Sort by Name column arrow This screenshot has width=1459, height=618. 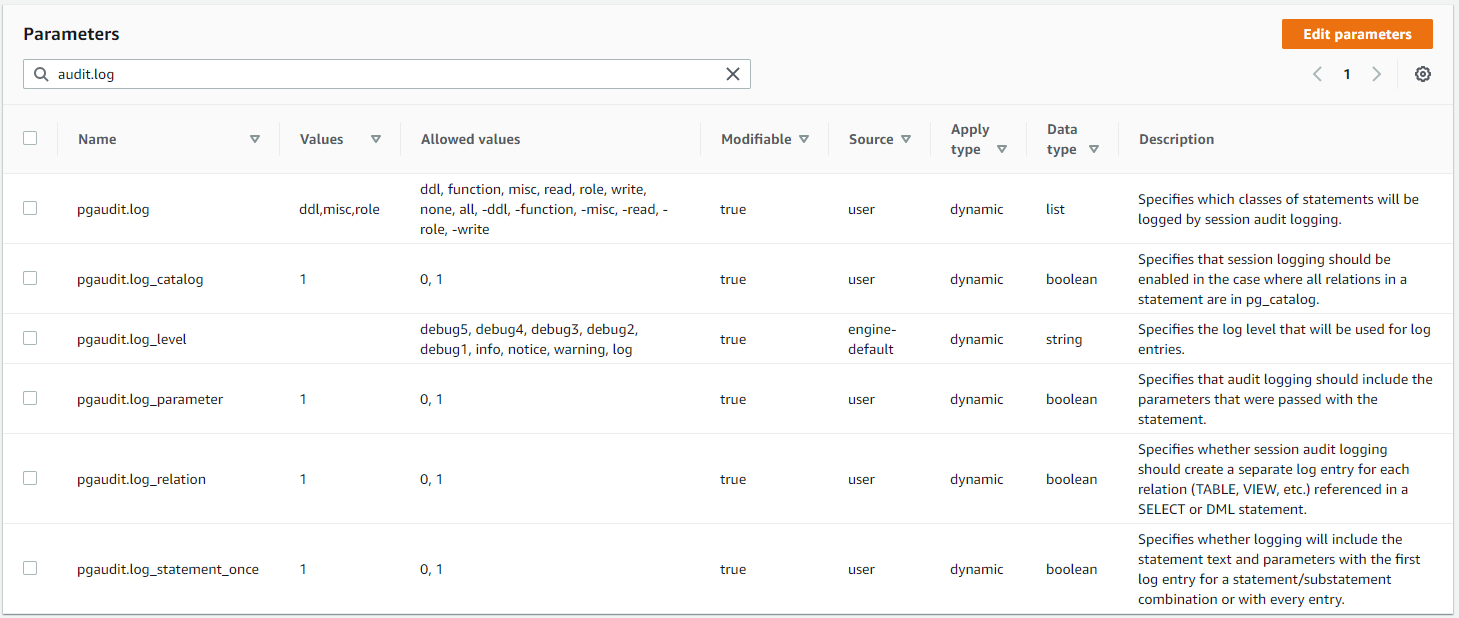point(255,139)
